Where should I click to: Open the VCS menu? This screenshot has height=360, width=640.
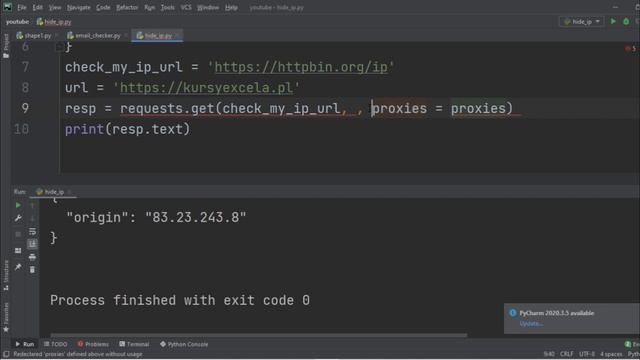pyautogui.click(x=186, y=7)
